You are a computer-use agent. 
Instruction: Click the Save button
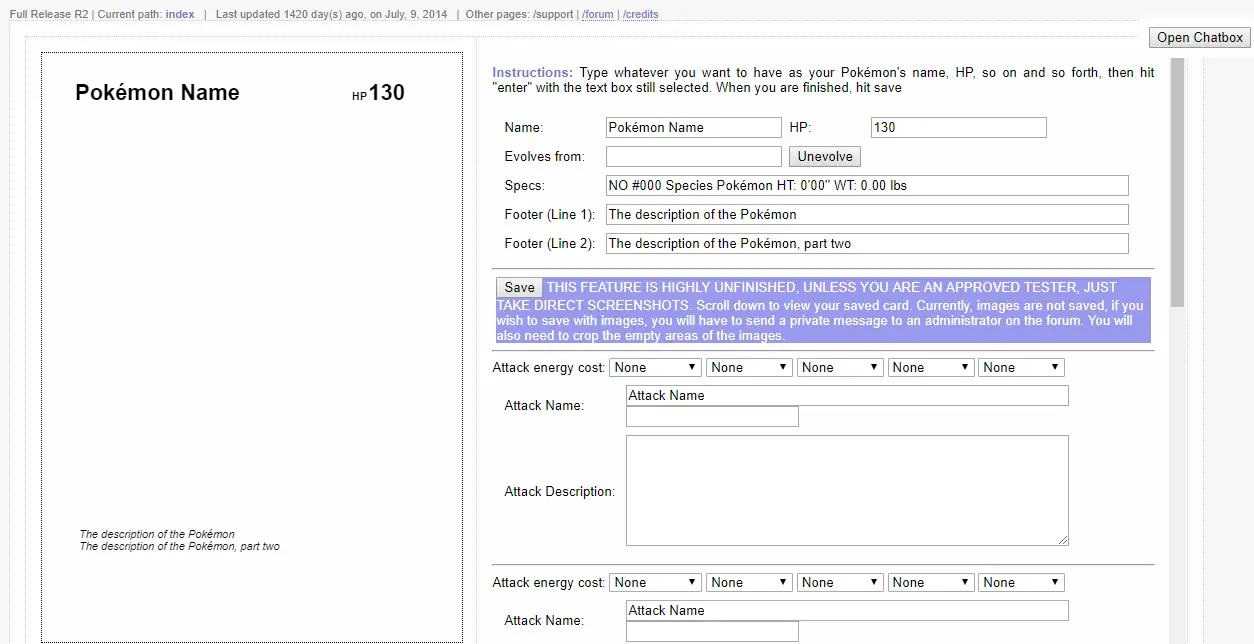pyautogui.click(x=519, y=287)
